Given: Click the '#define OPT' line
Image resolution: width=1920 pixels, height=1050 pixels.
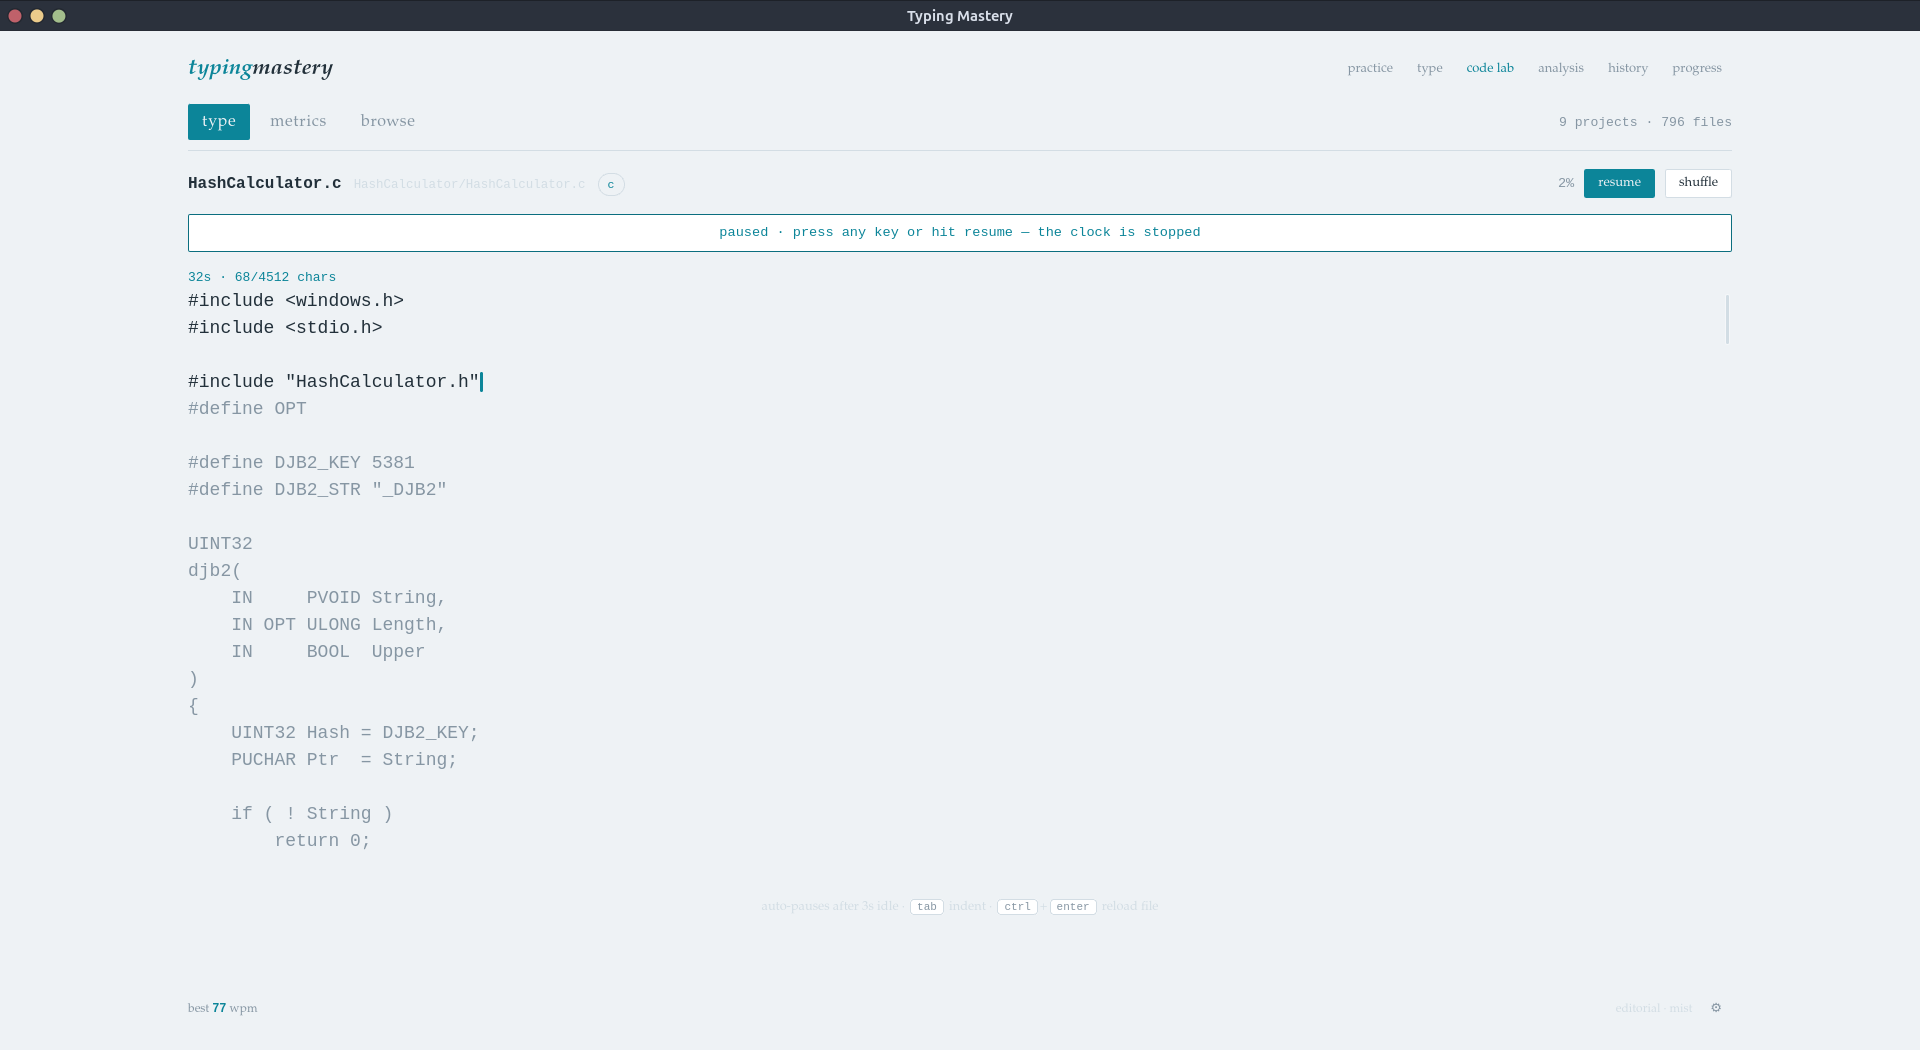Looking at the screenshot, I should tap(247, 409).
